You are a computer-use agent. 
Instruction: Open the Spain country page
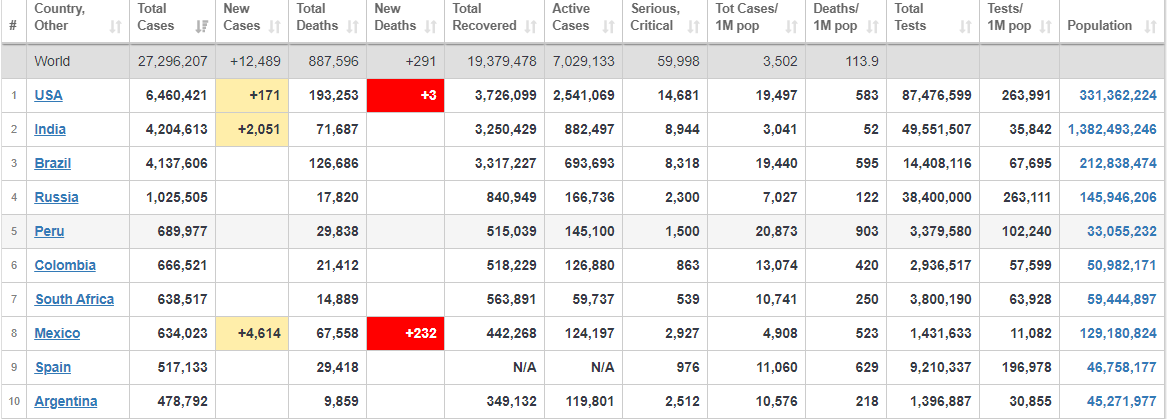coord(53,367)
